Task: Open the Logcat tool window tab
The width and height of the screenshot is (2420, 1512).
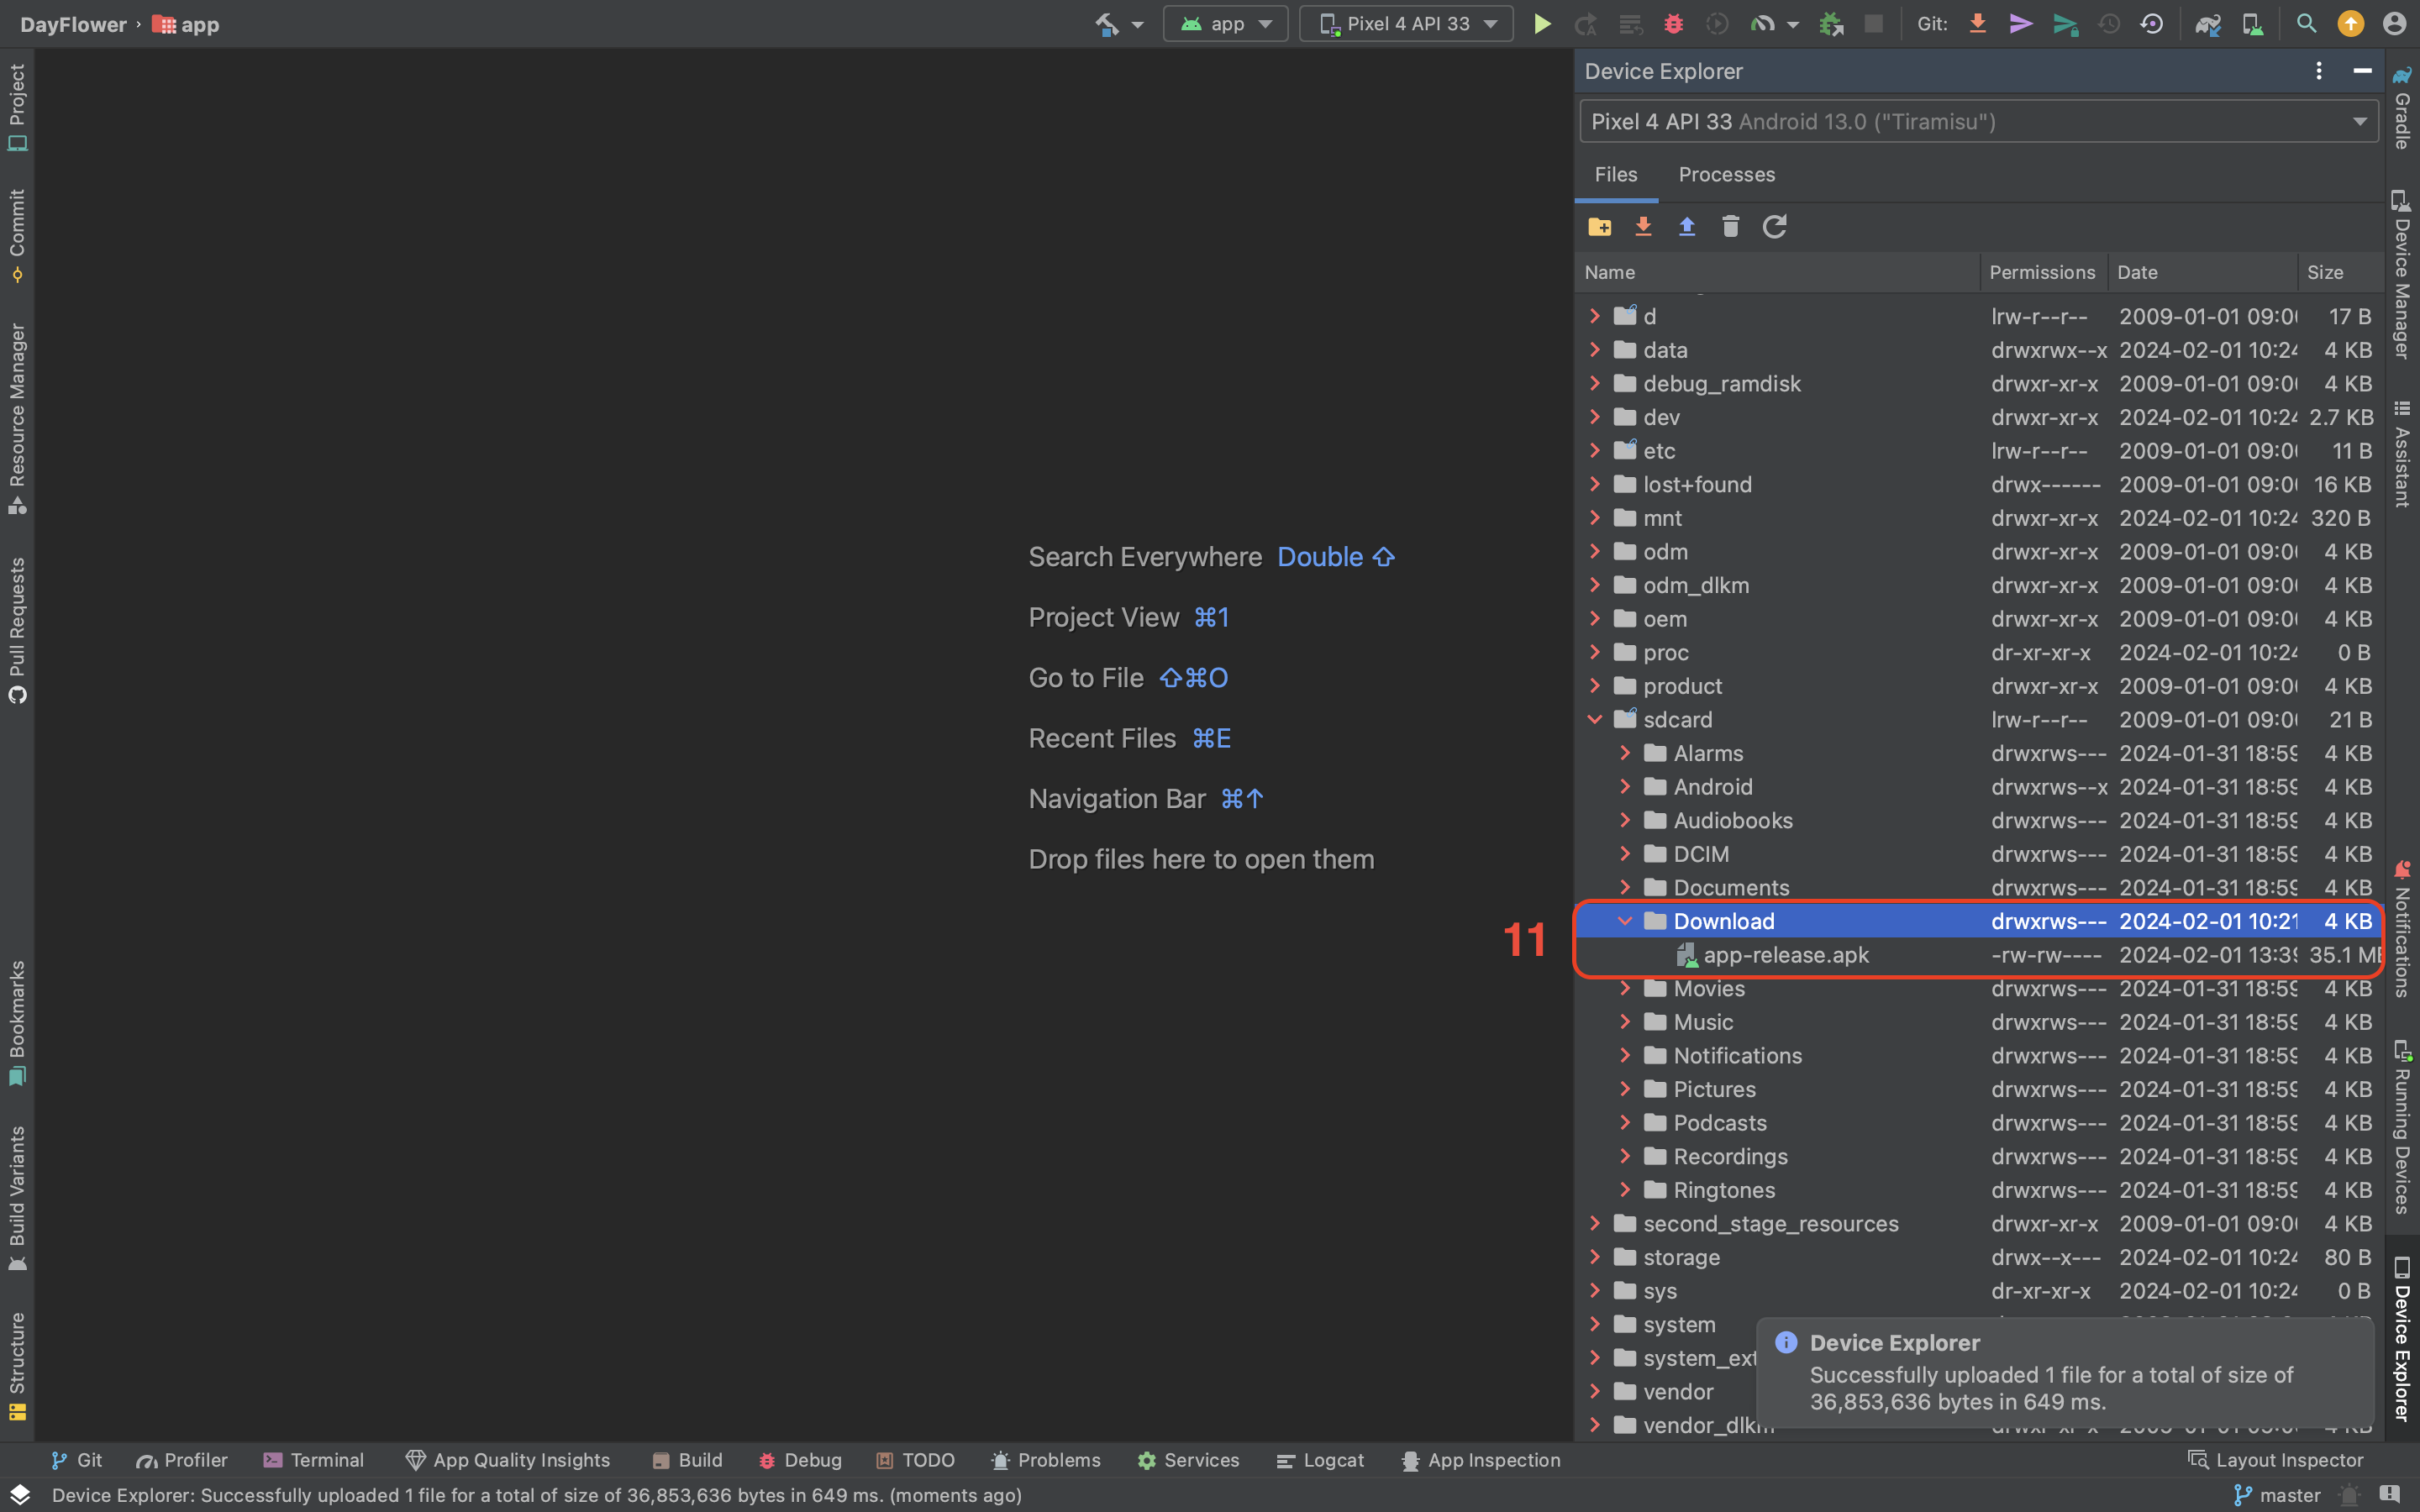Action: tap(1320, 1460)
